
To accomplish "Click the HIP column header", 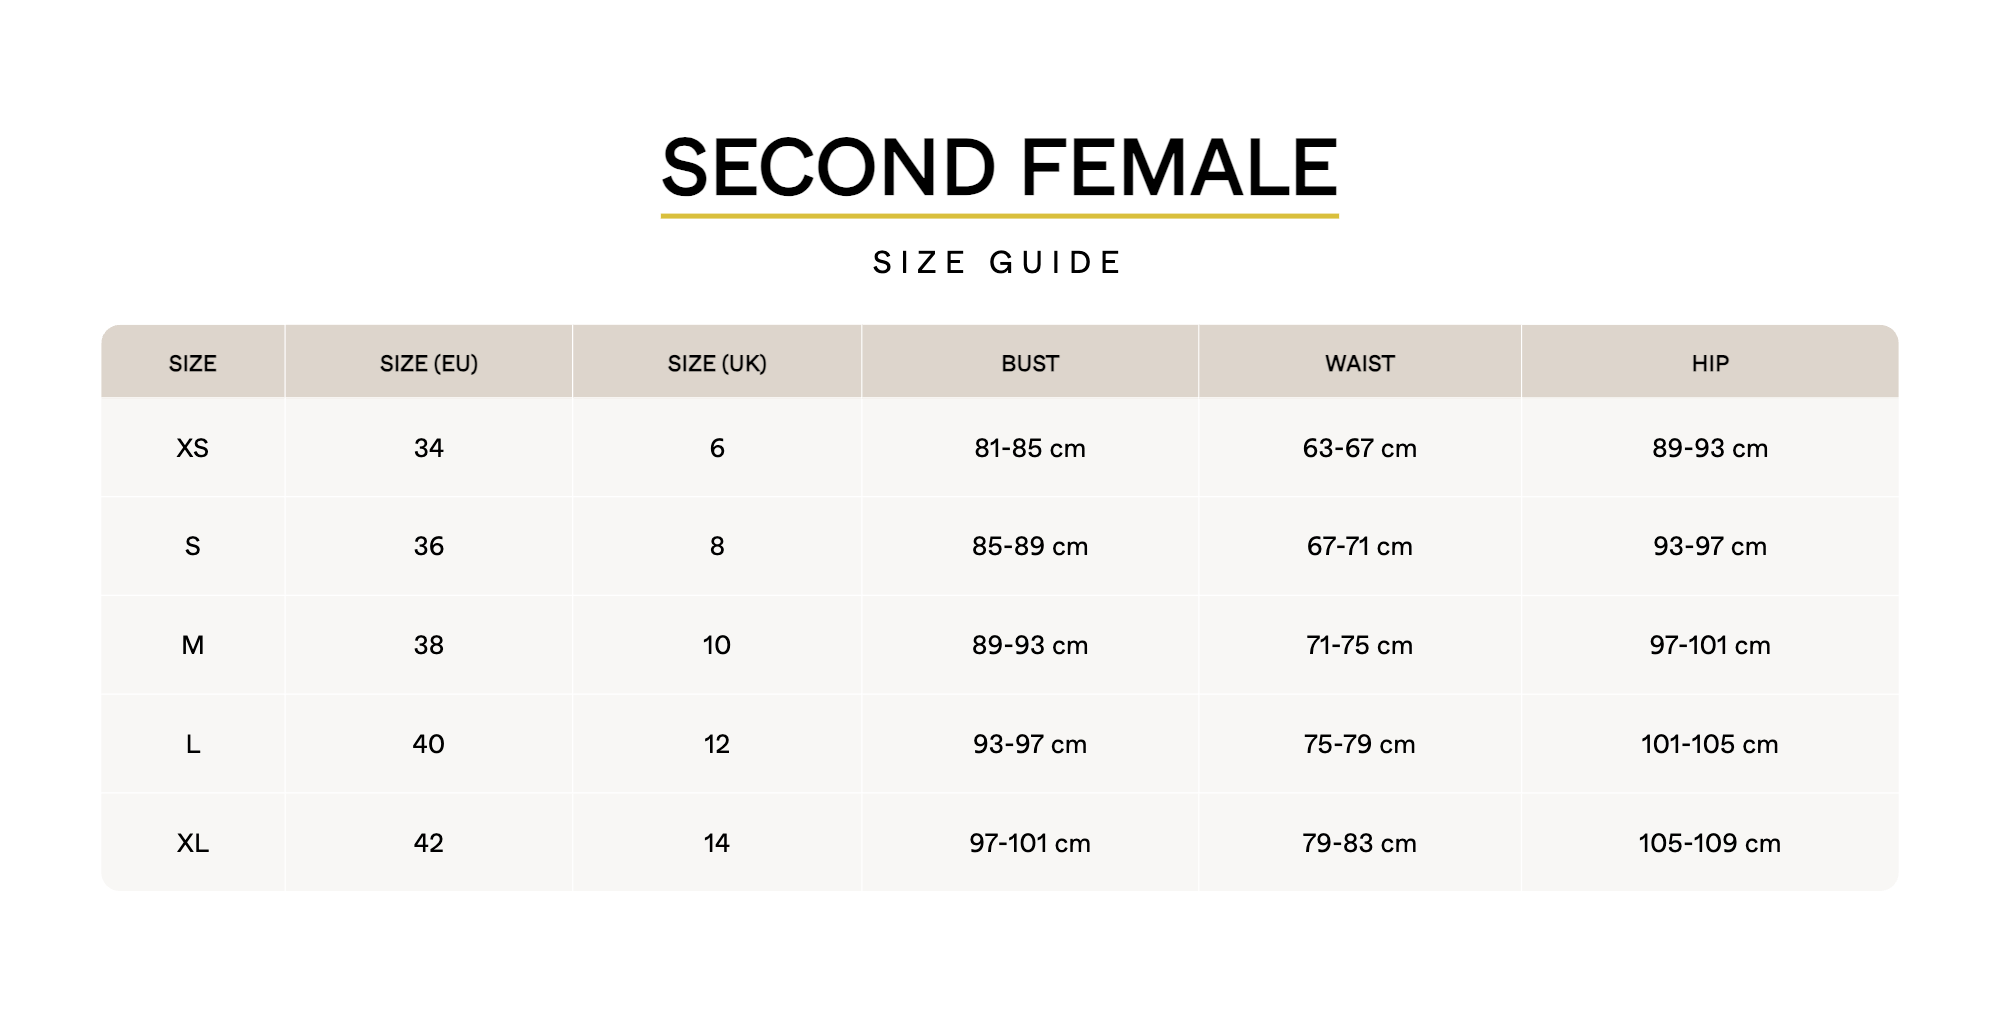I will pyautogui.click(x=1710, y=364).
